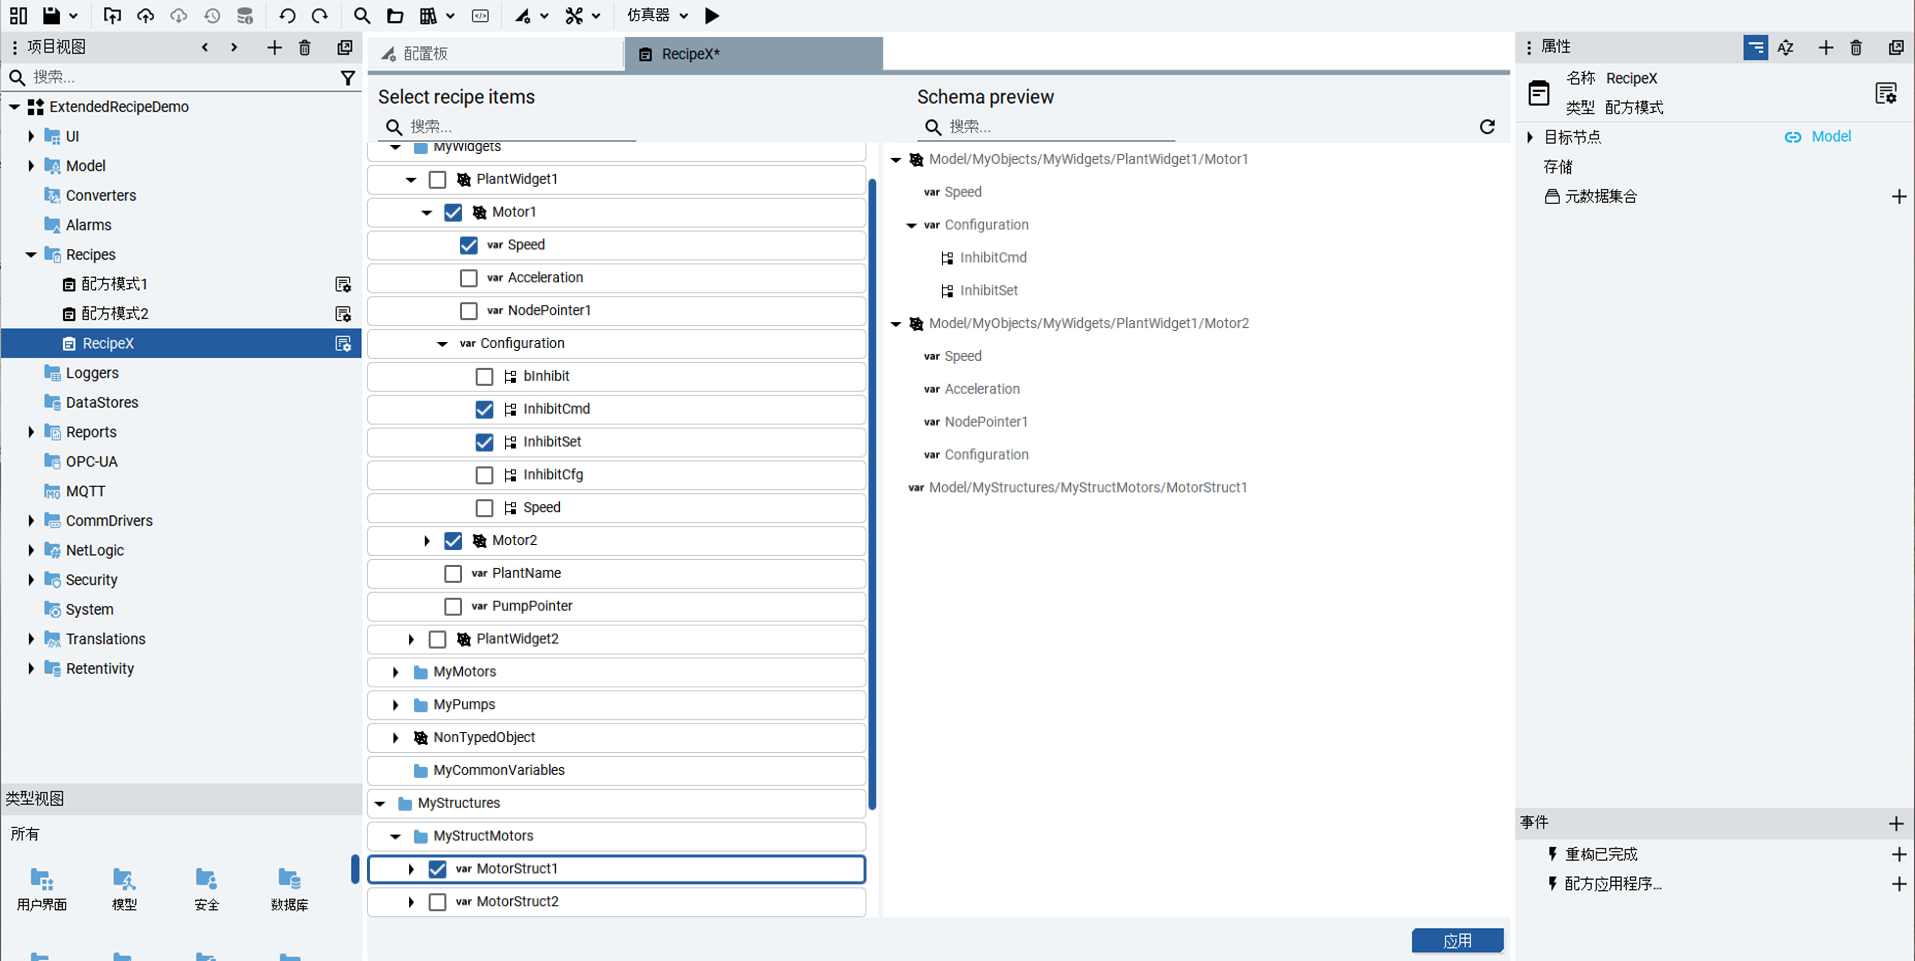
Task: Refresh the Schema preview
Action: click(x=1487, y=127)
